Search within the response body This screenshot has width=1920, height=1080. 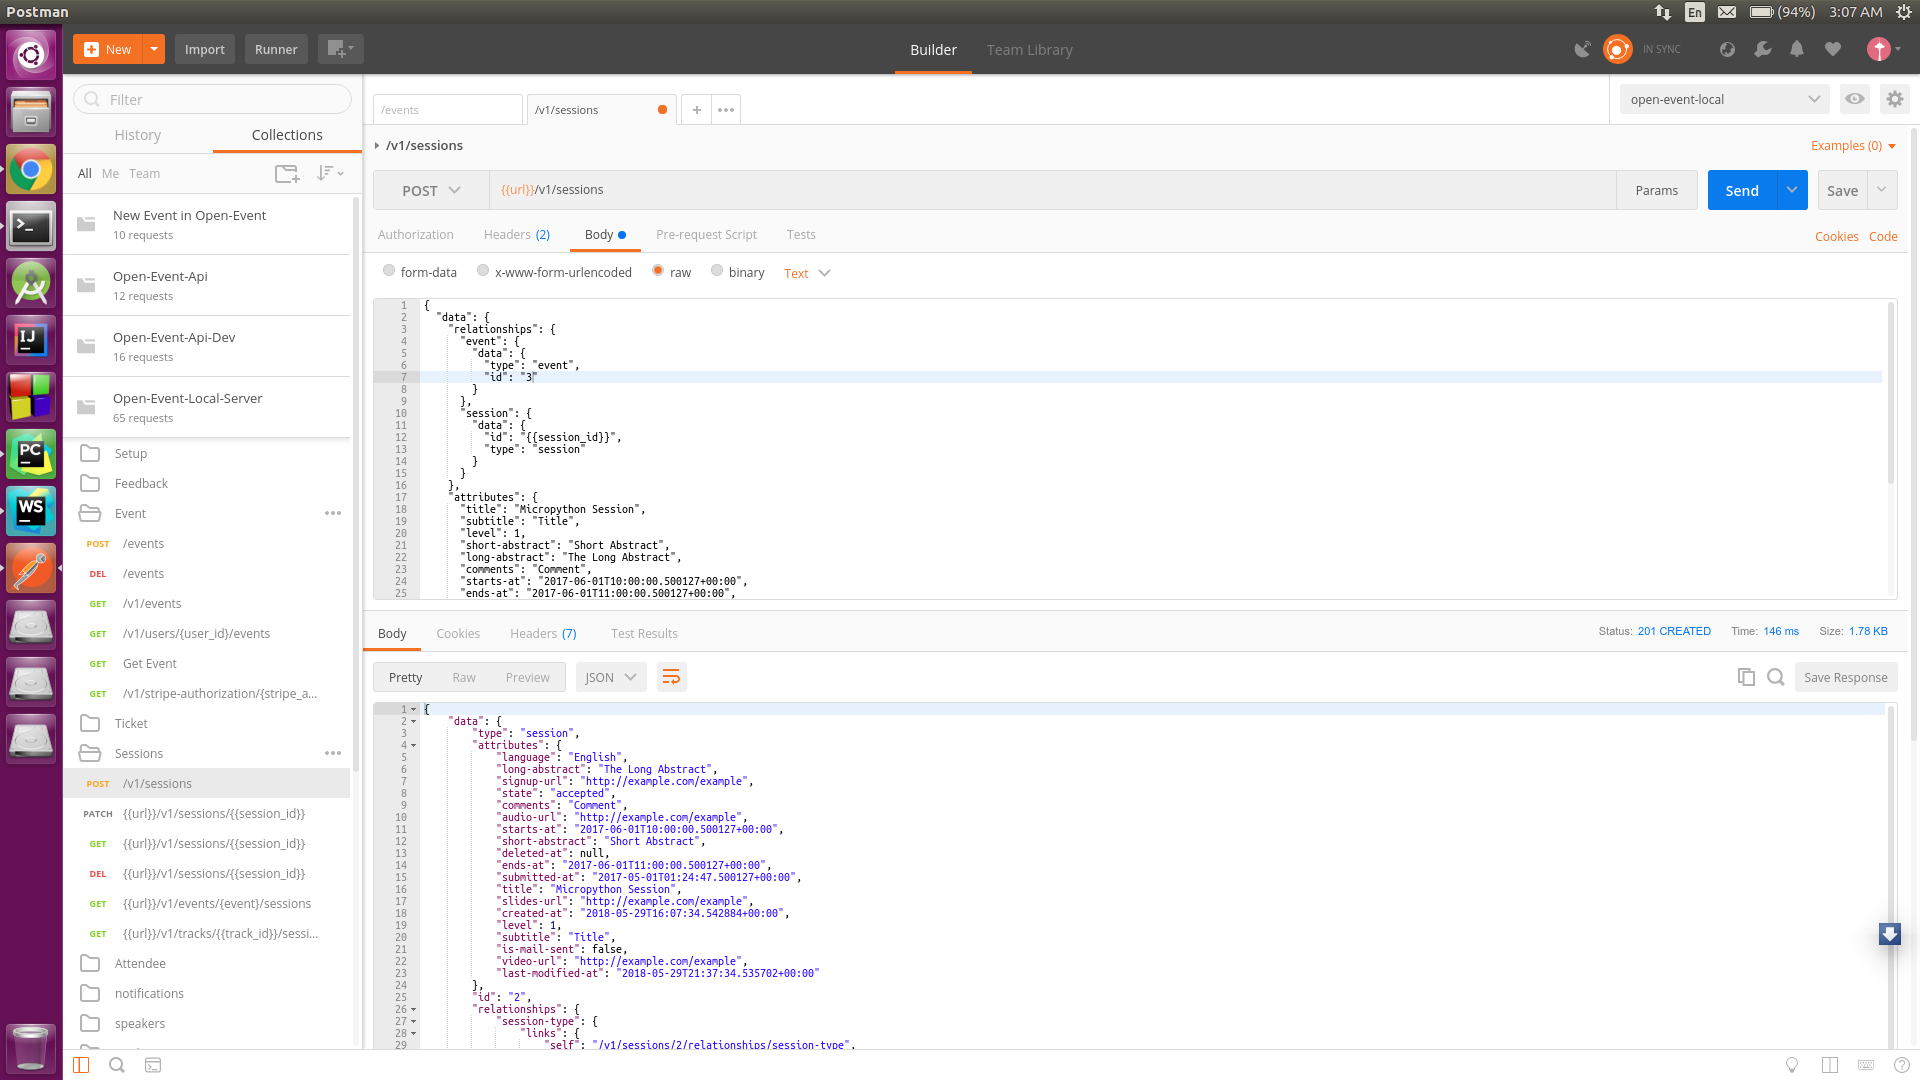click(1776, 677)
